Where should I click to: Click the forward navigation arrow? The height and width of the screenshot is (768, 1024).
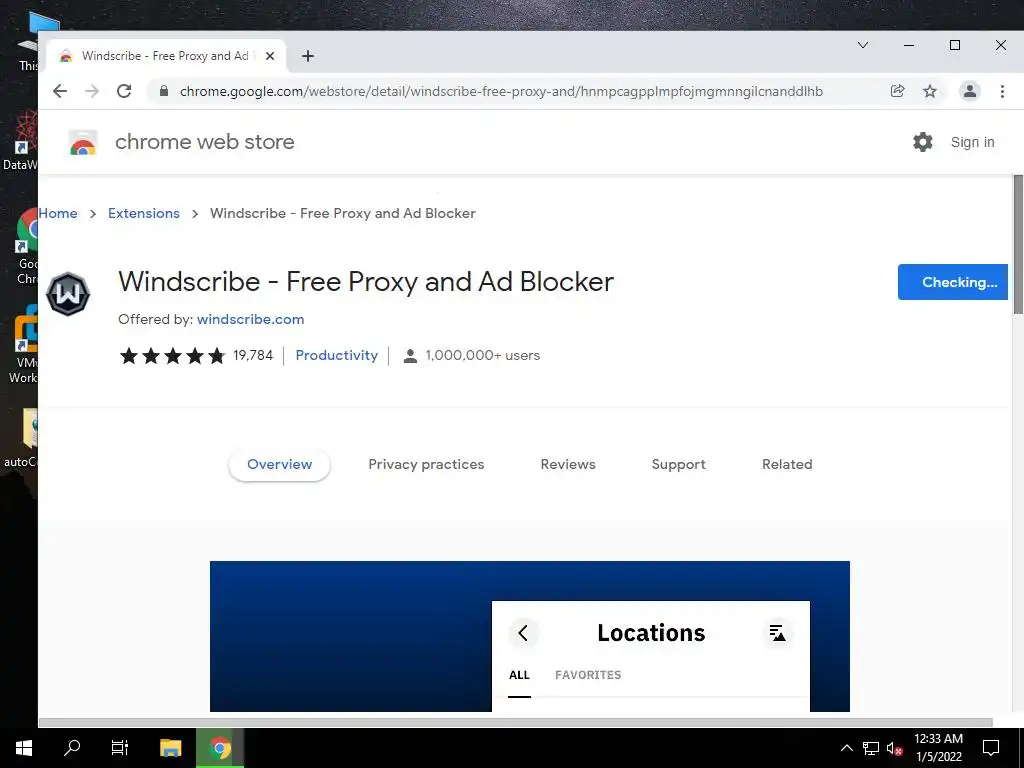[92, 91]
